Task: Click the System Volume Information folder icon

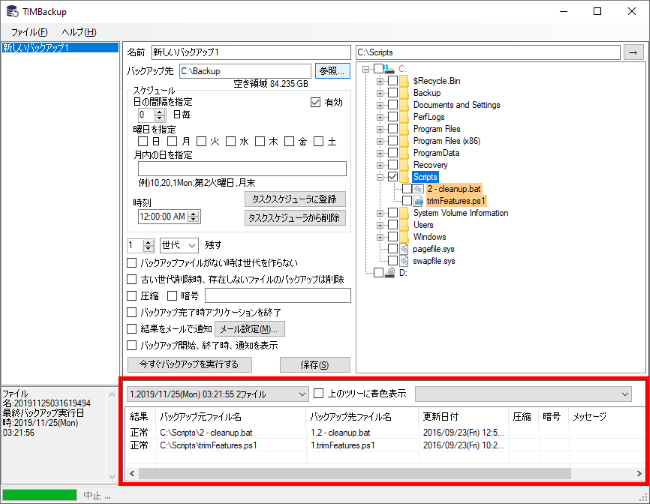Action: click(405, 213)
